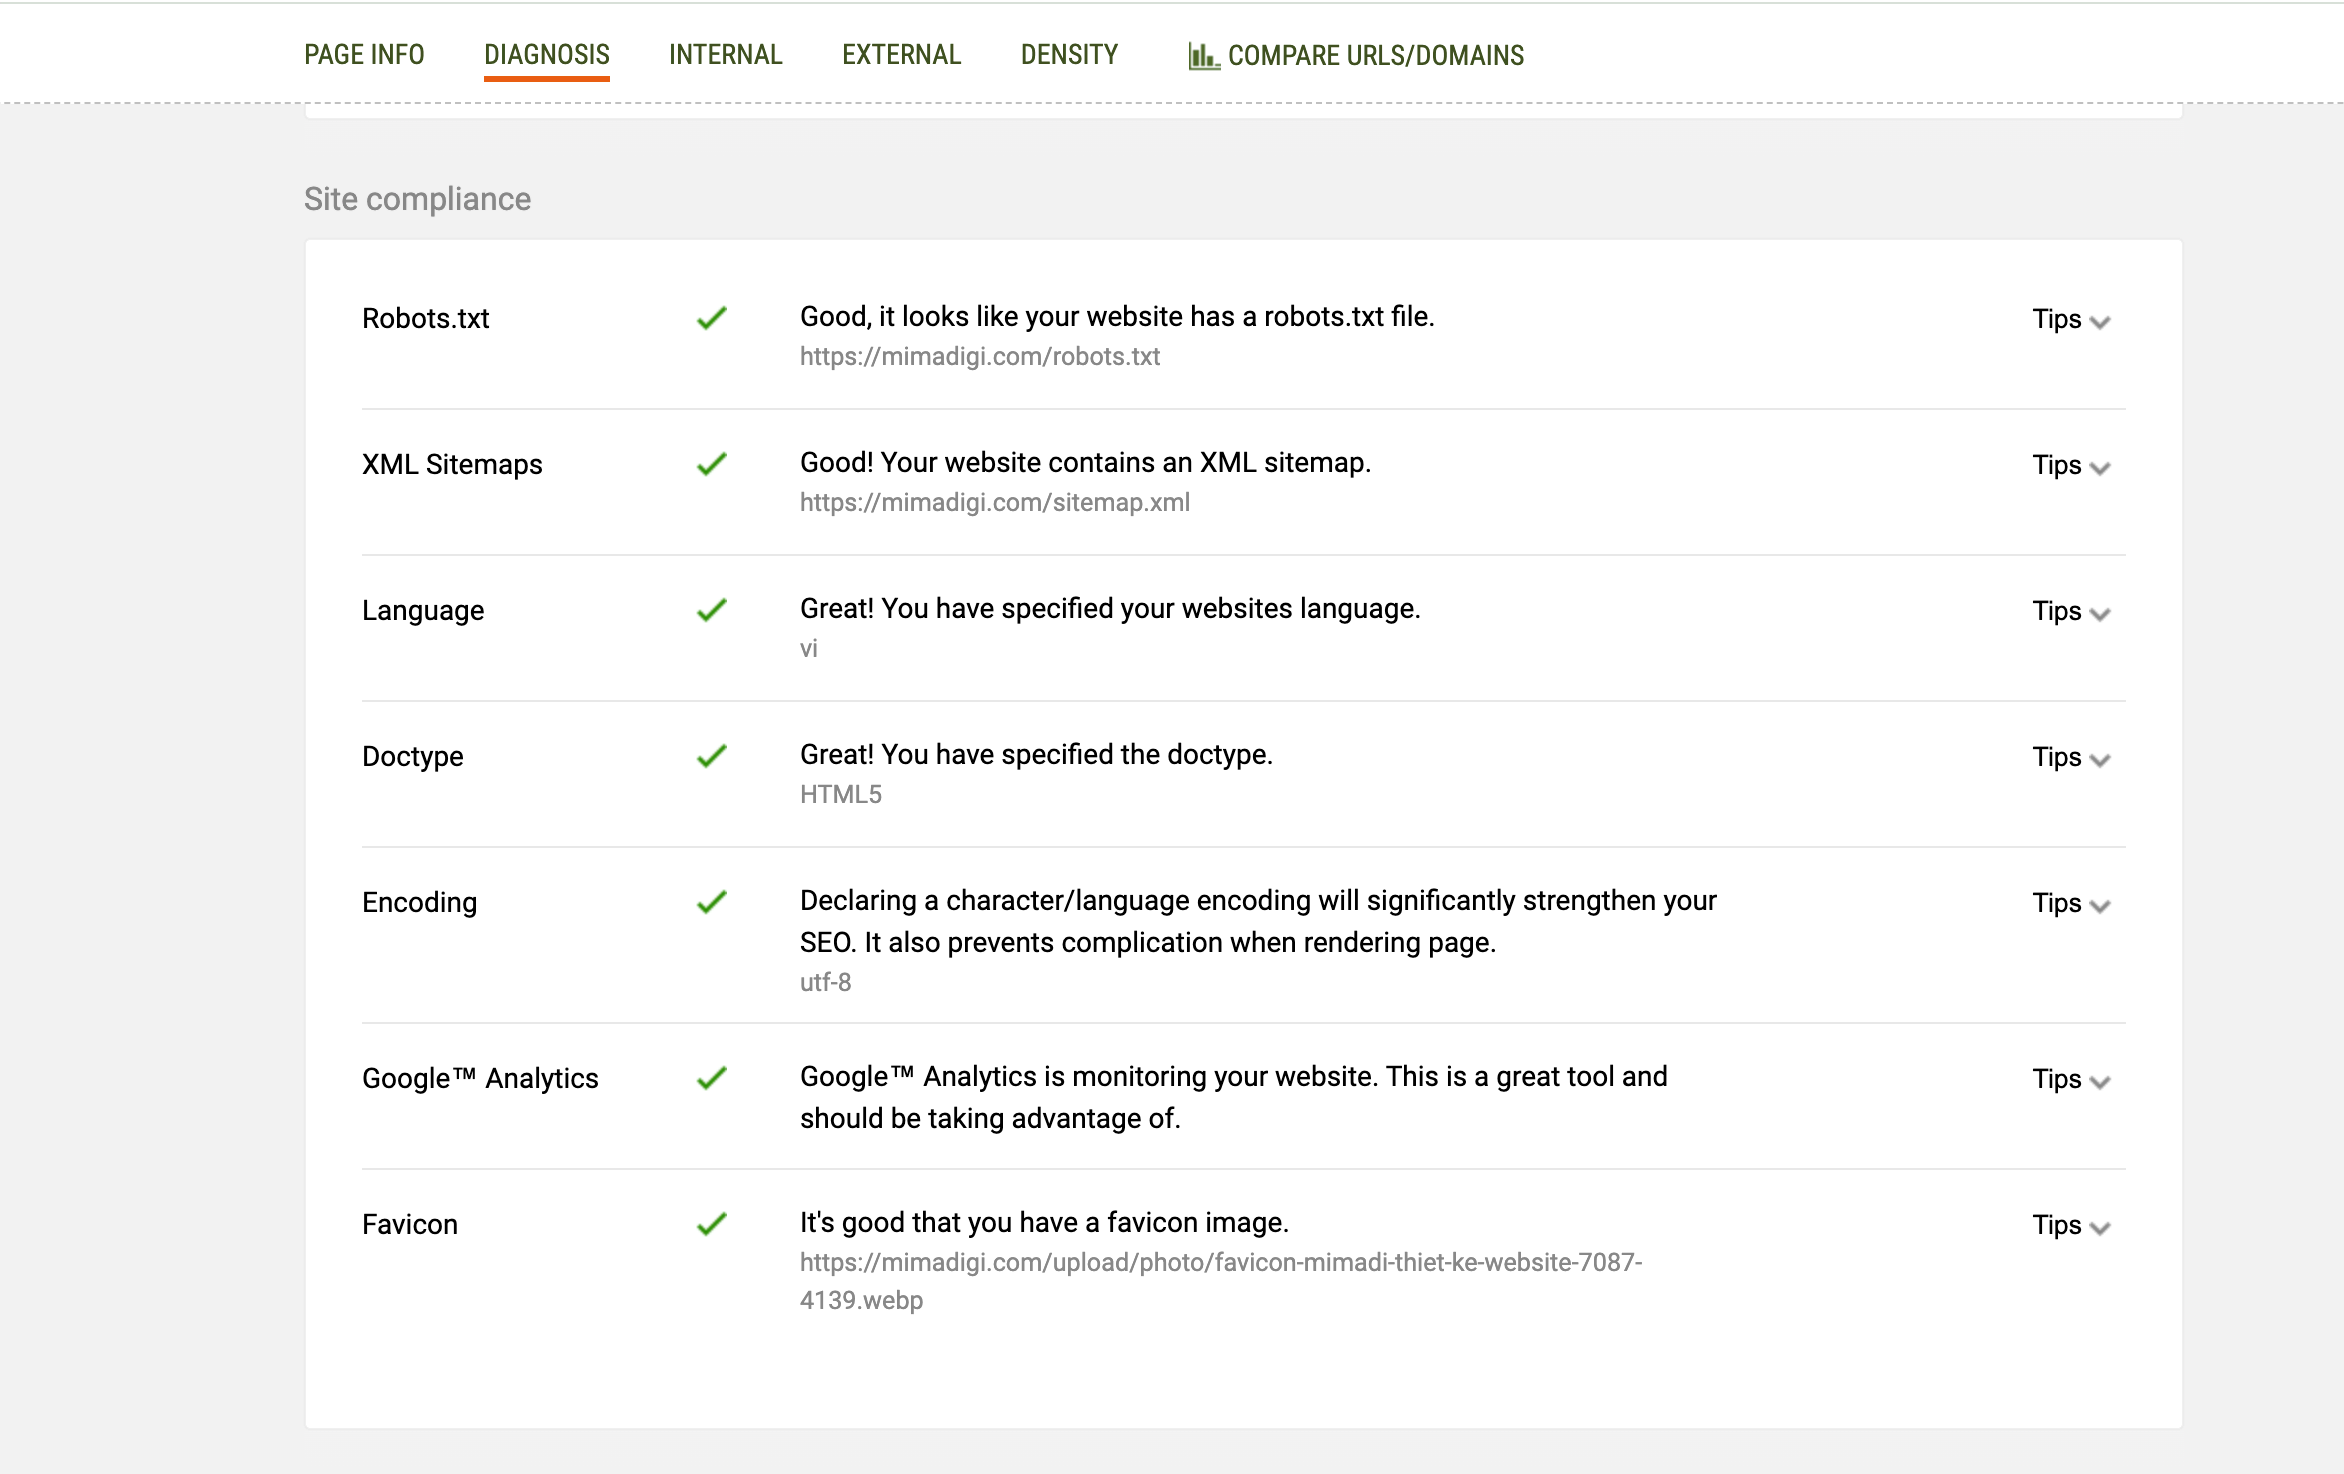
Task: Click the Encoding row checkmark icon
Action: 711,902
